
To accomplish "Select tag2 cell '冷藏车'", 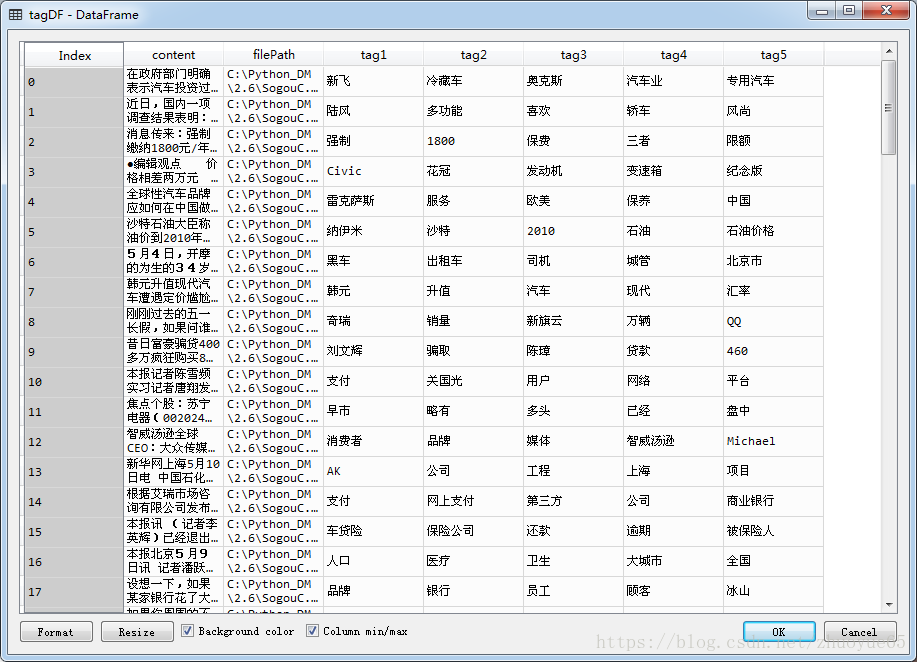I will 474,81.
